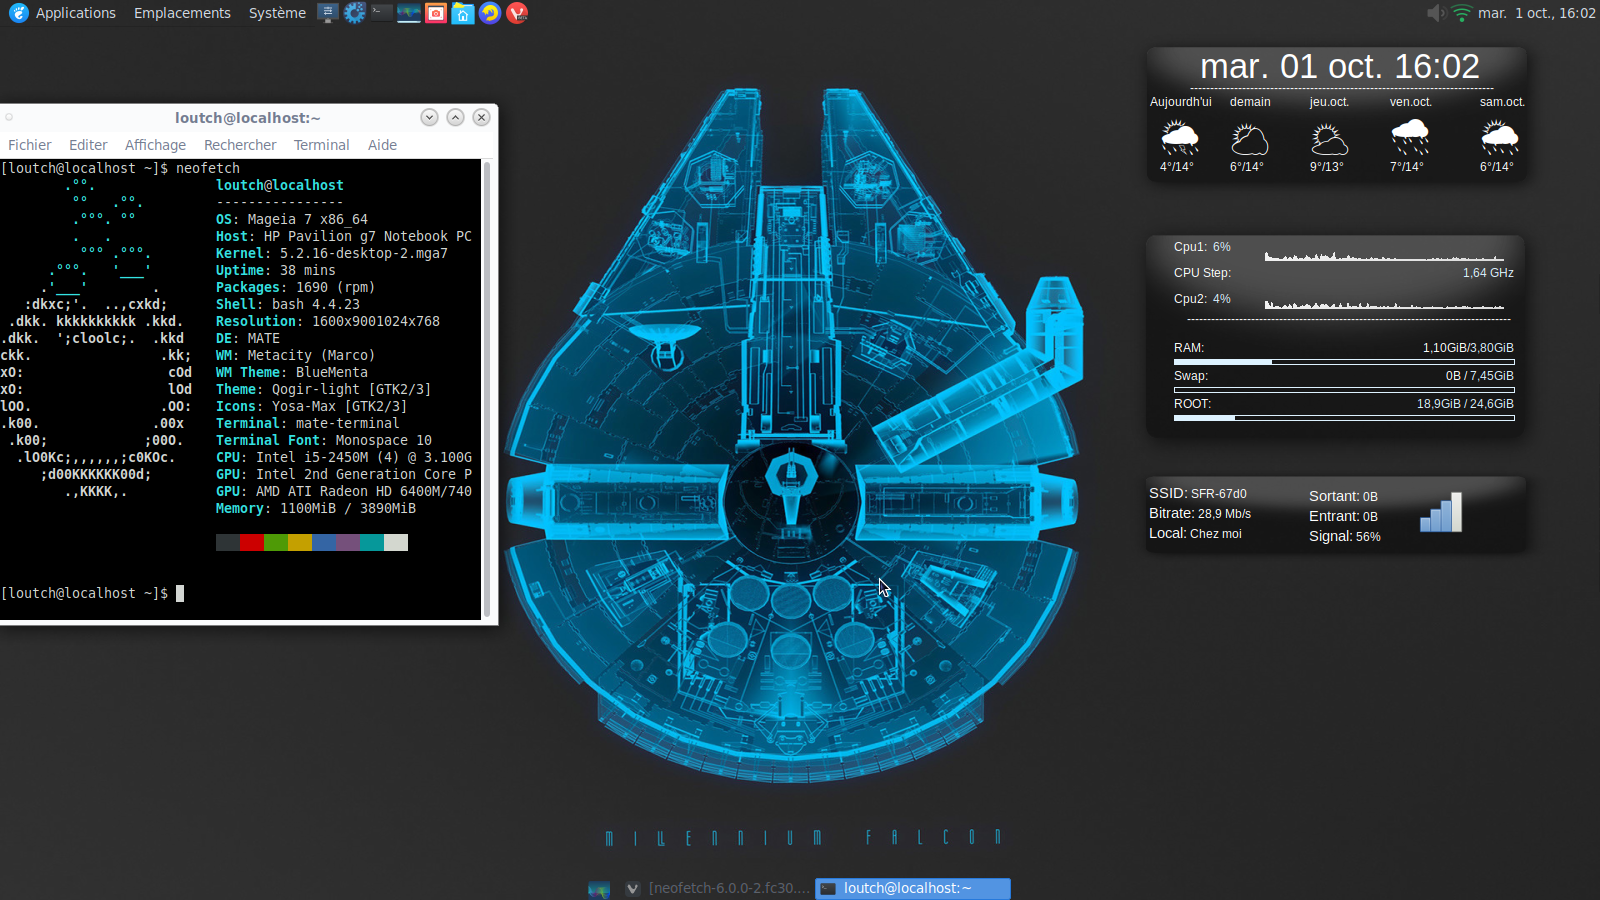Open Fichier menu in terminal
This screenshot has height=900, width=1600.
(30, 145)
